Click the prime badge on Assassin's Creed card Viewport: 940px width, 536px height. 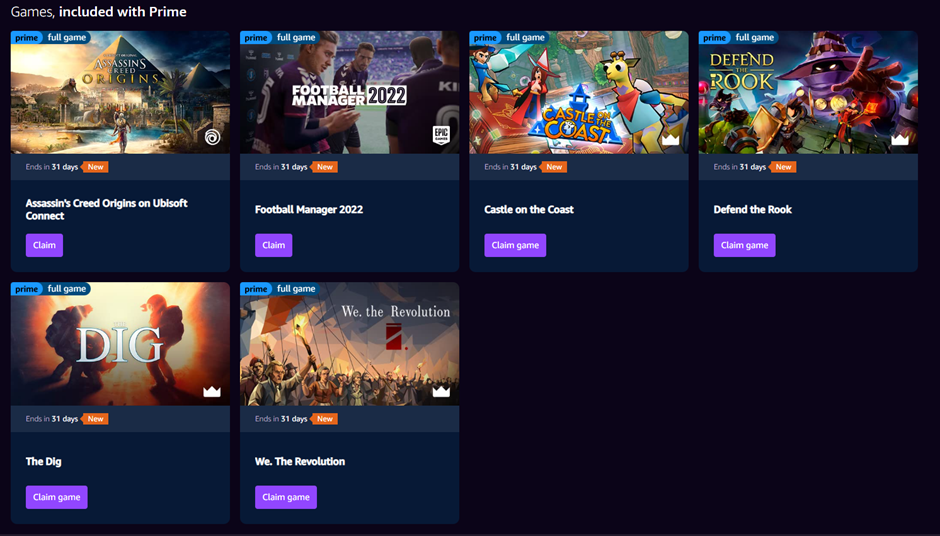26,37
